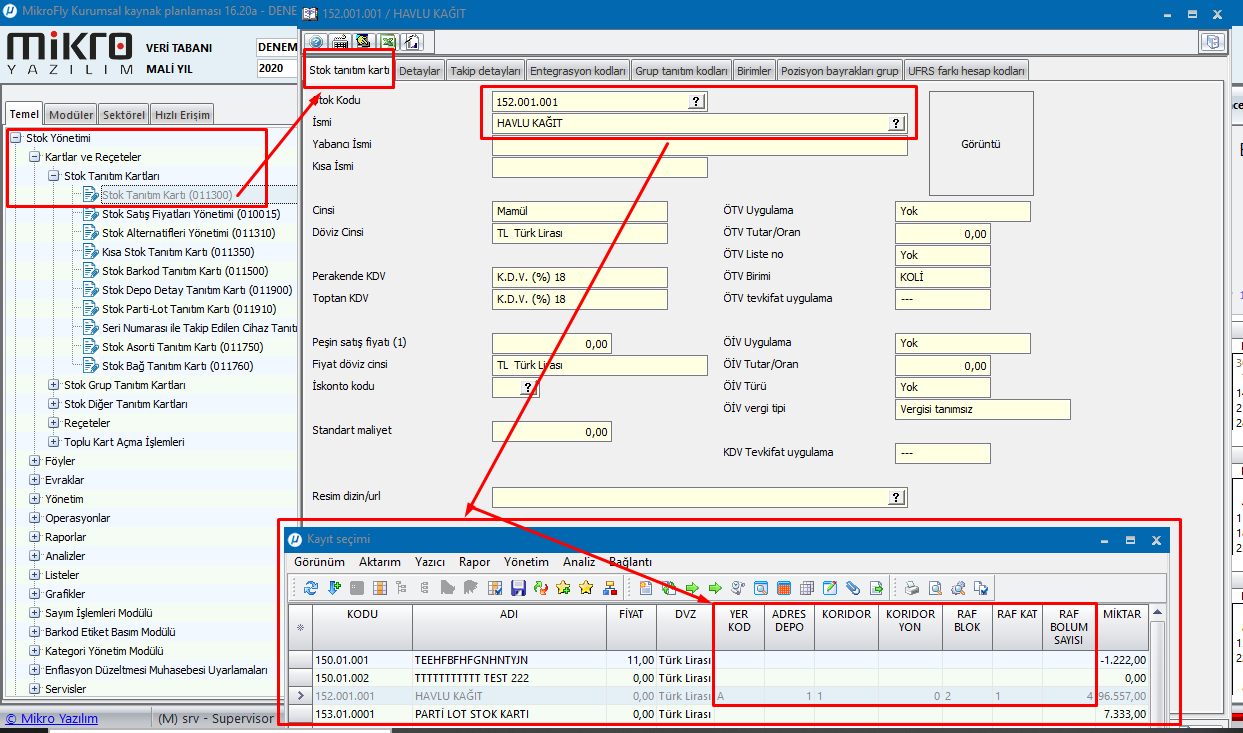1243x733 pixels.
Task: Click the blue search window icon
Action: pos(761,588)
